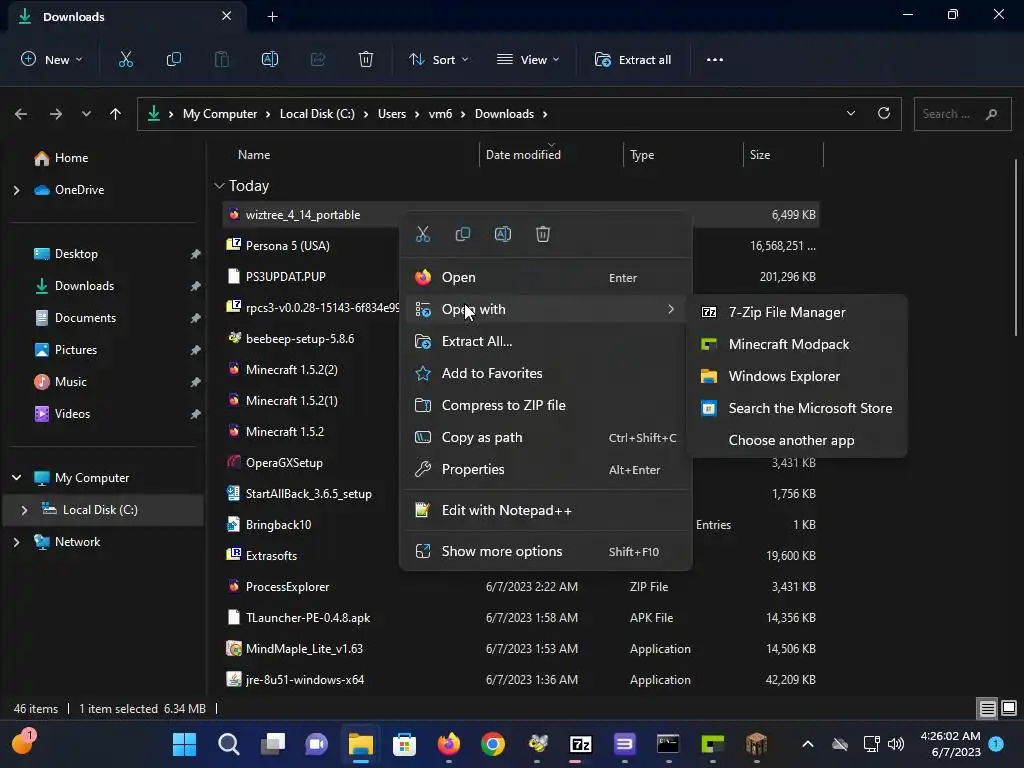Open the View dropdown
Screen dimensions: 1024x768
[528, 59]
